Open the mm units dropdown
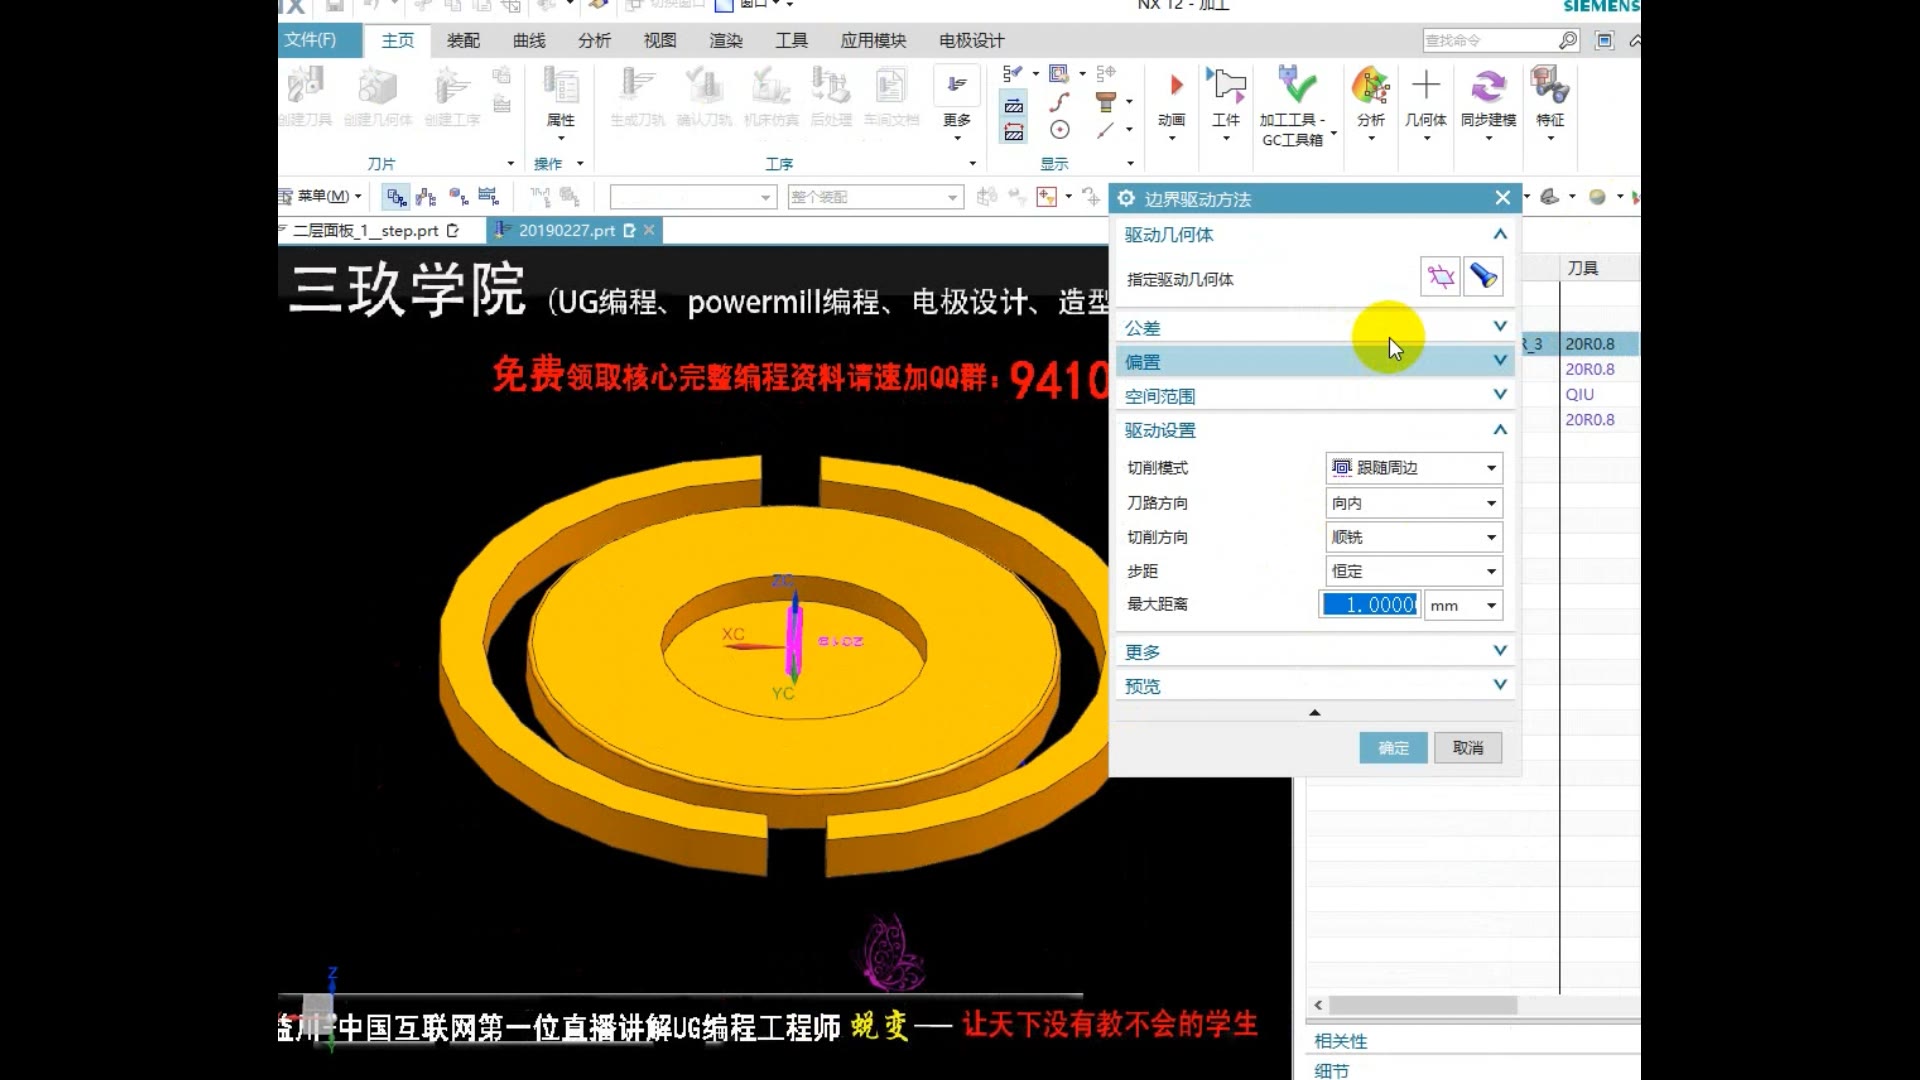 point(1463,605)
